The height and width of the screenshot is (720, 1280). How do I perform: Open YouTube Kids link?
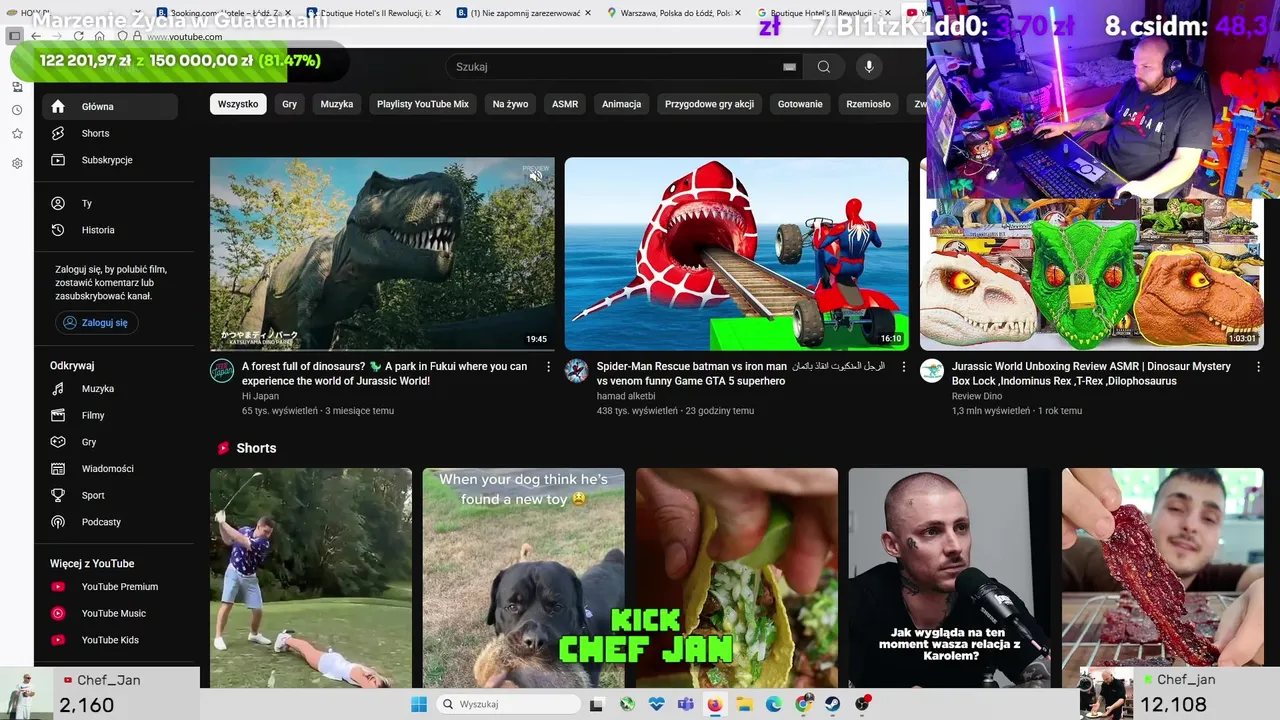pos(110,640)
